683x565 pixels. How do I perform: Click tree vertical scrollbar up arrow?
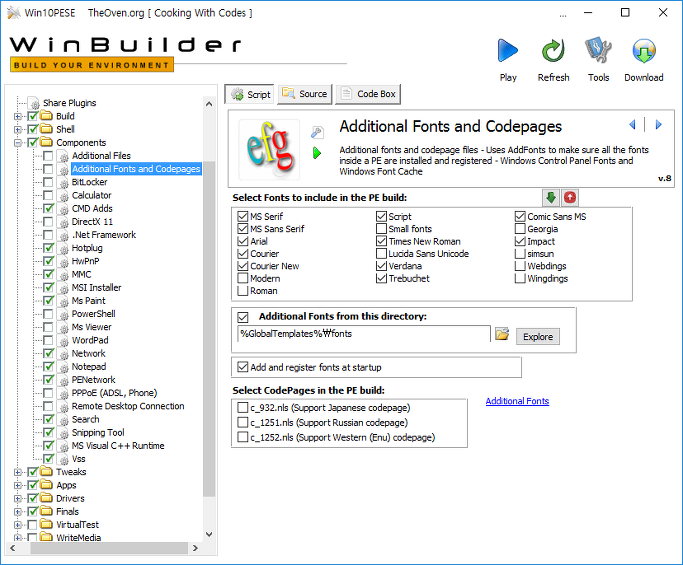(x=209, y=104)
